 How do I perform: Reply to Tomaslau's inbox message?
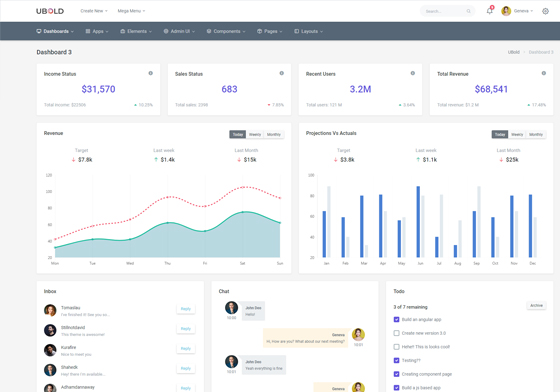186,309
